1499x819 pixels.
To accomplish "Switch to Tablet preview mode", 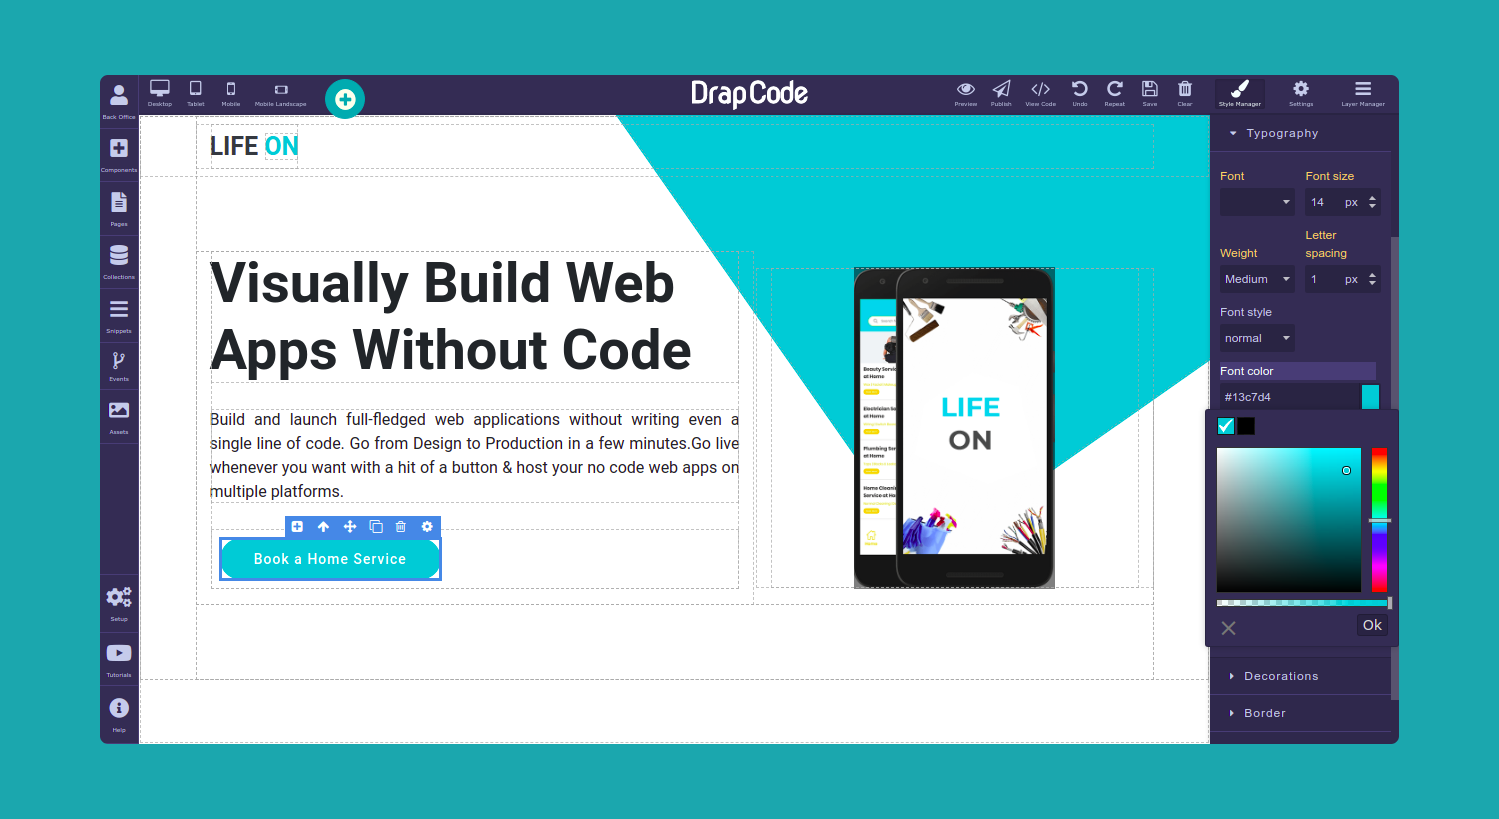I will (x=195, y=92).
